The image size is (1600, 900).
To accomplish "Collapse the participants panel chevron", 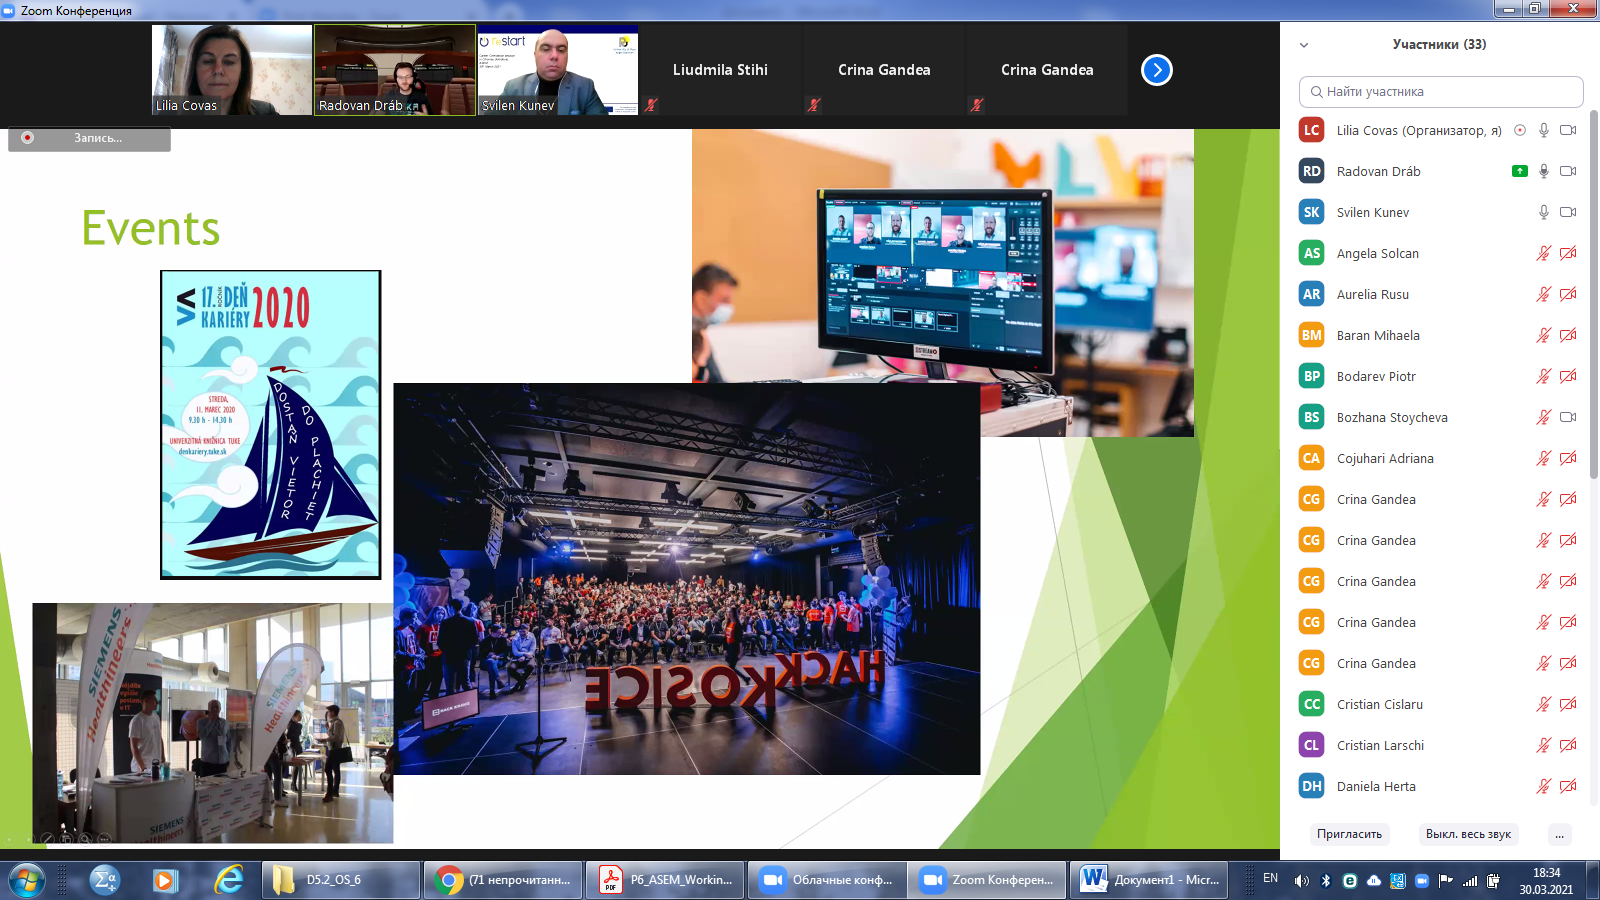I will [1304, 45].
